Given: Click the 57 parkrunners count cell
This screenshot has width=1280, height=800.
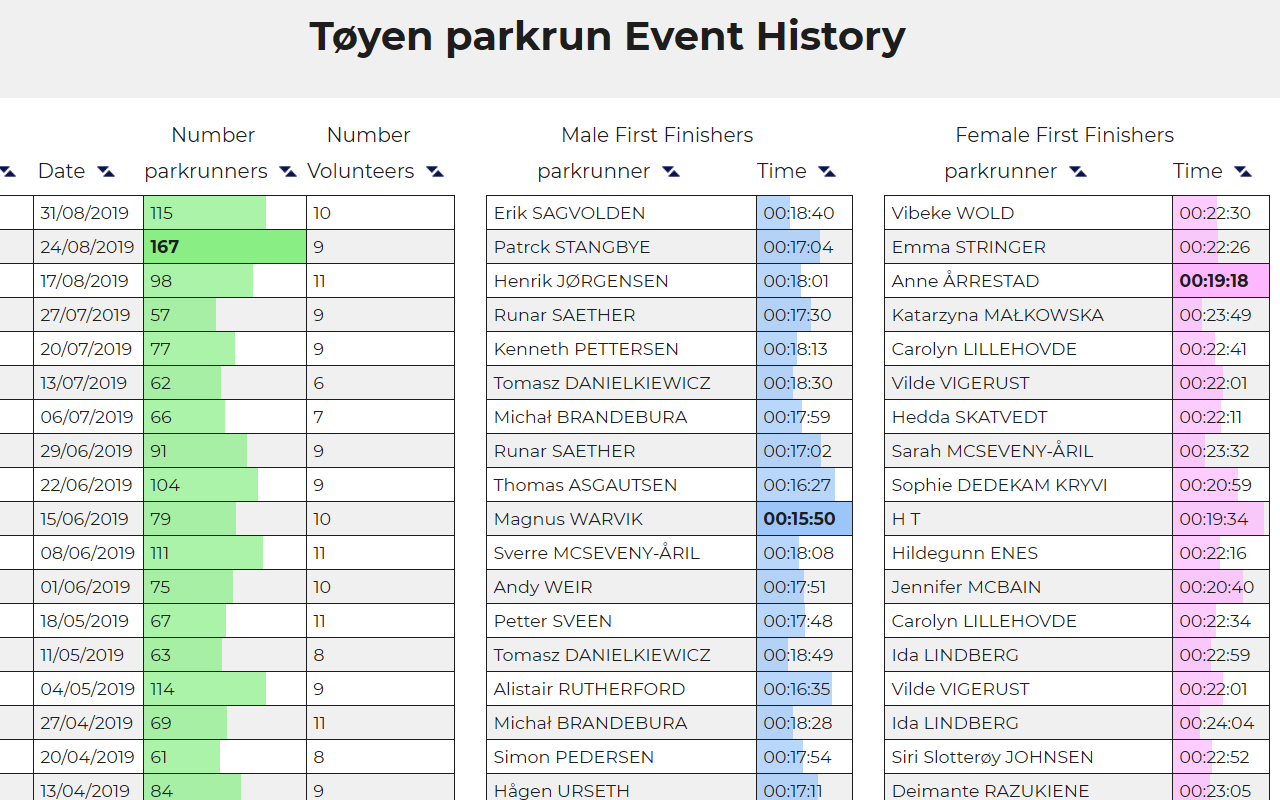Looking at the screenshot, I should pos(225,315).
